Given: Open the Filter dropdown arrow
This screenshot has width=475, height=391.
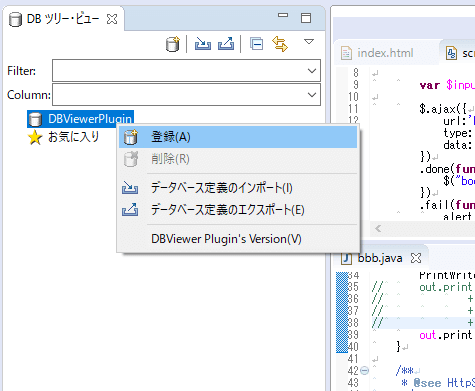Looking at the screenshot, I should coord(312,71).
